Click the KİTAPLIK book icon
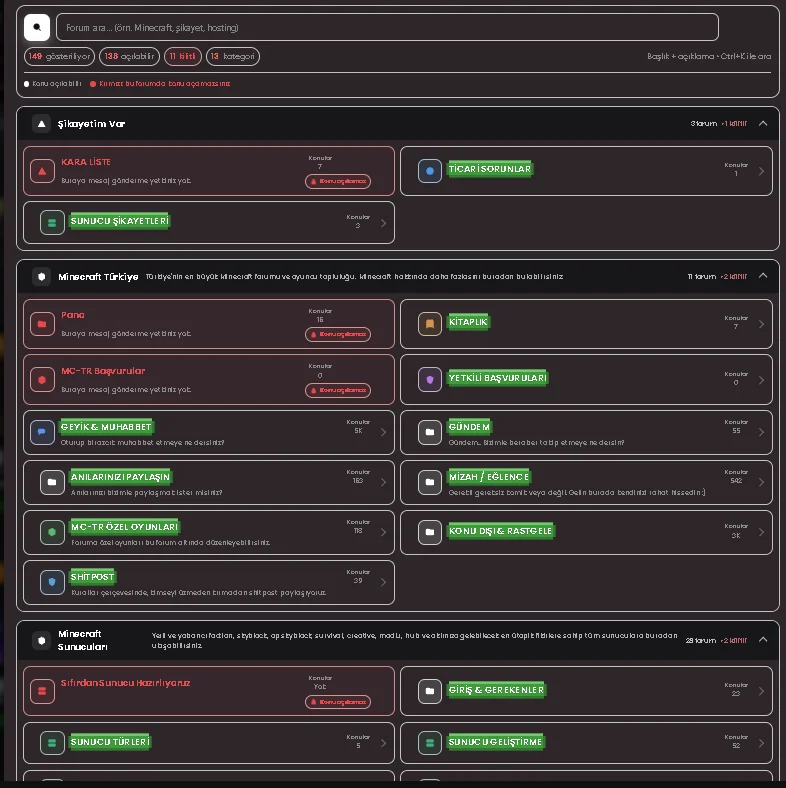This screenshot has width=786, height=788. [430, 324]
